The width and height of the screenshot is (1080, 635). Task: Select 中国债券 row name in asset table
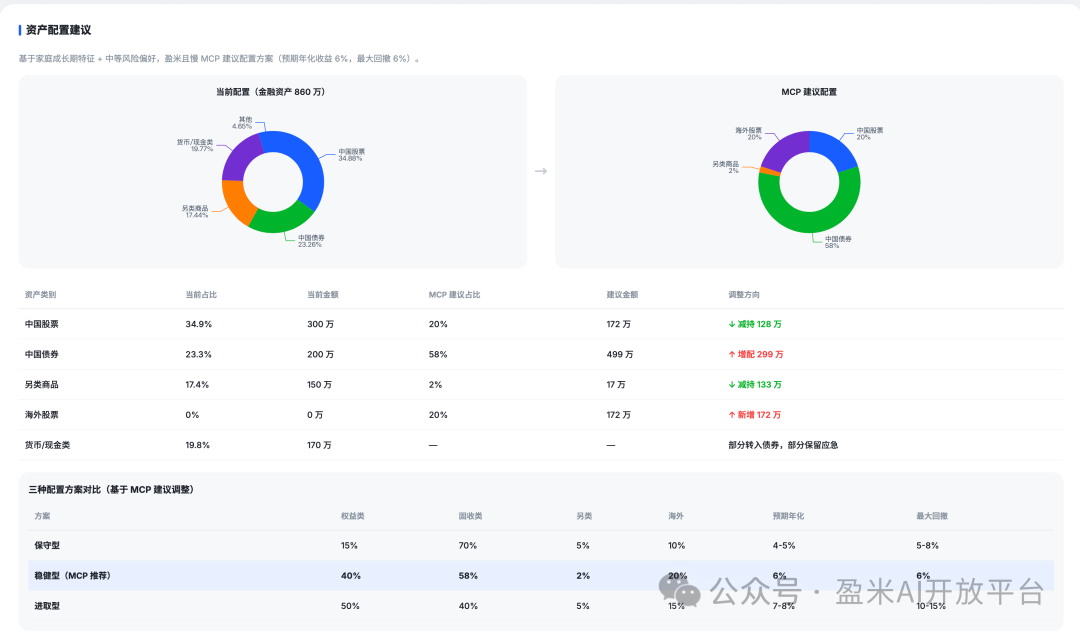(x=41, y=355)
